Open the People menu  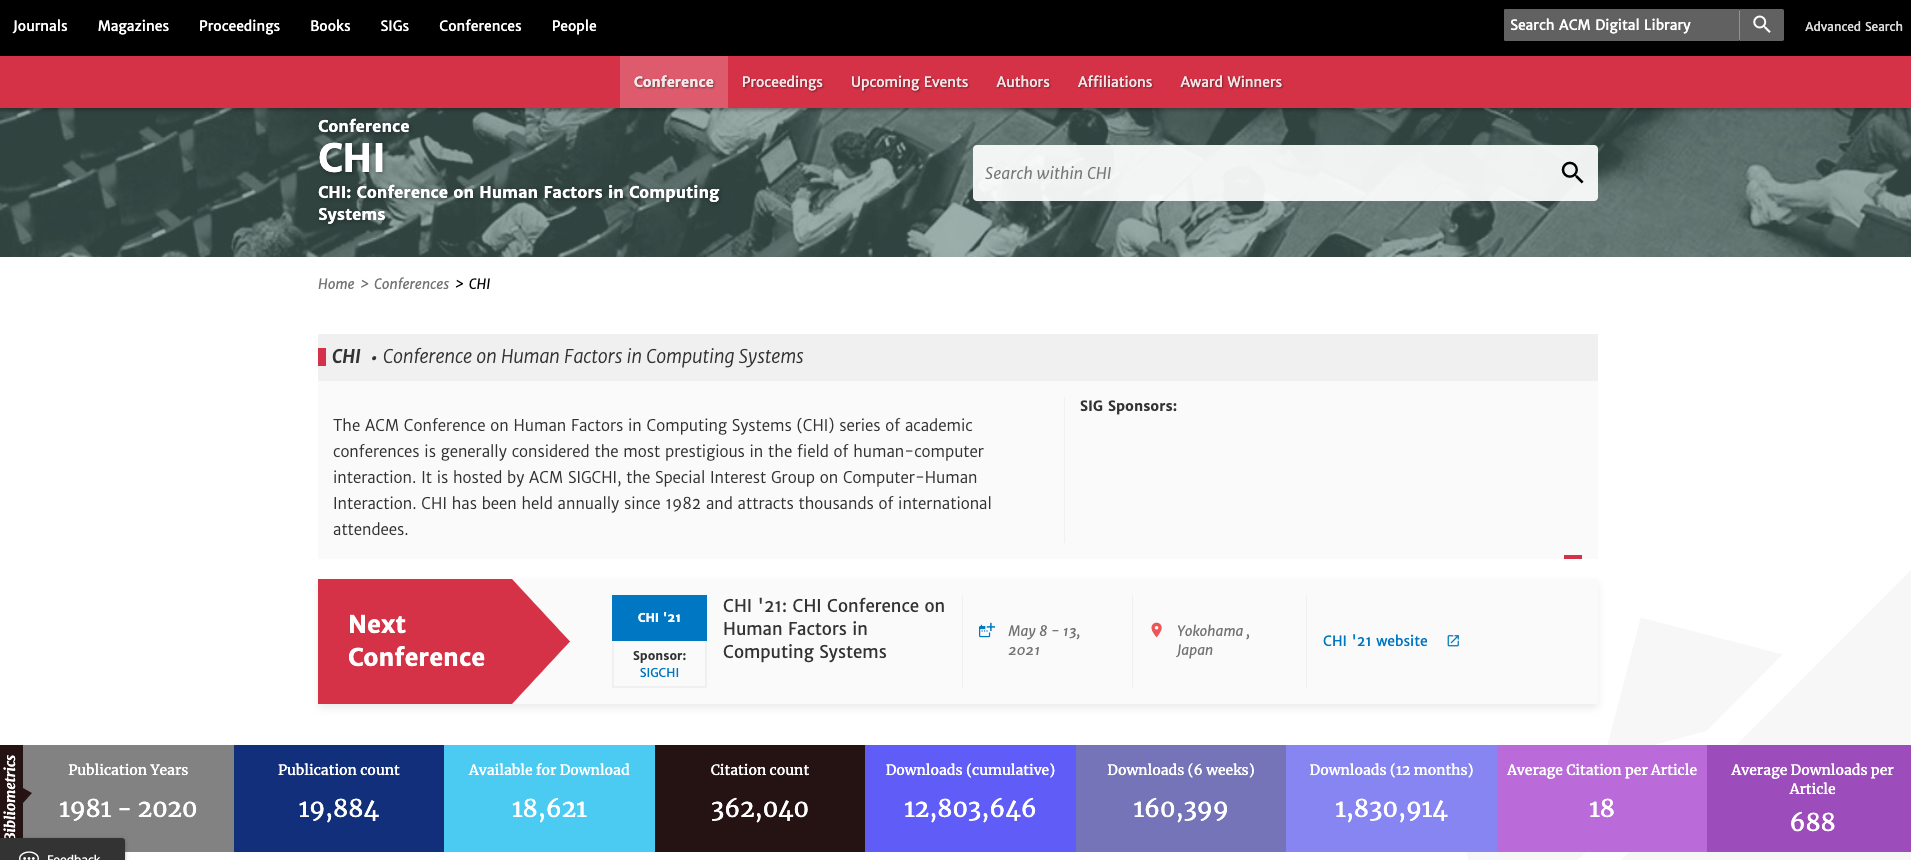pos(574,26)
